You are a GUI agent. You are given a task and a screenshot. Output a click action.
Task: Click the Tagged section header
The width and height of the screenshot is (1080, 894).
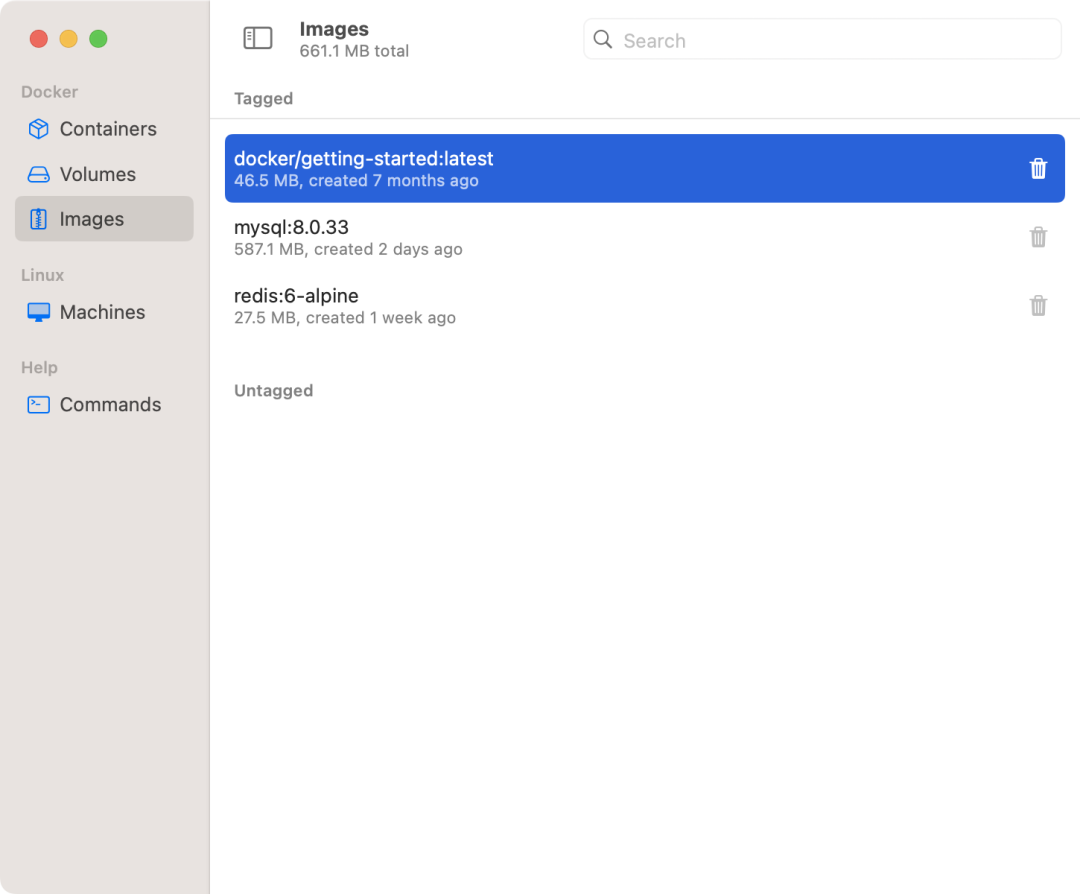point(263,98)
